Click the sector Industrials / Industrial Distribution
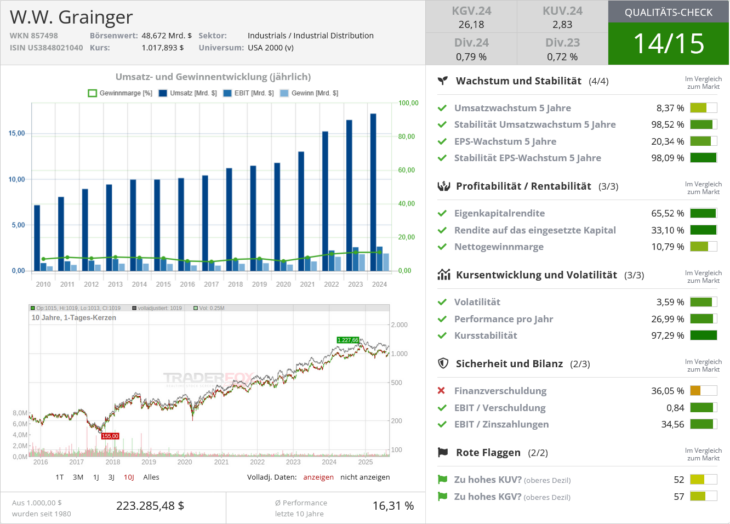The image size is (730, 524). (x=311, y=35)
